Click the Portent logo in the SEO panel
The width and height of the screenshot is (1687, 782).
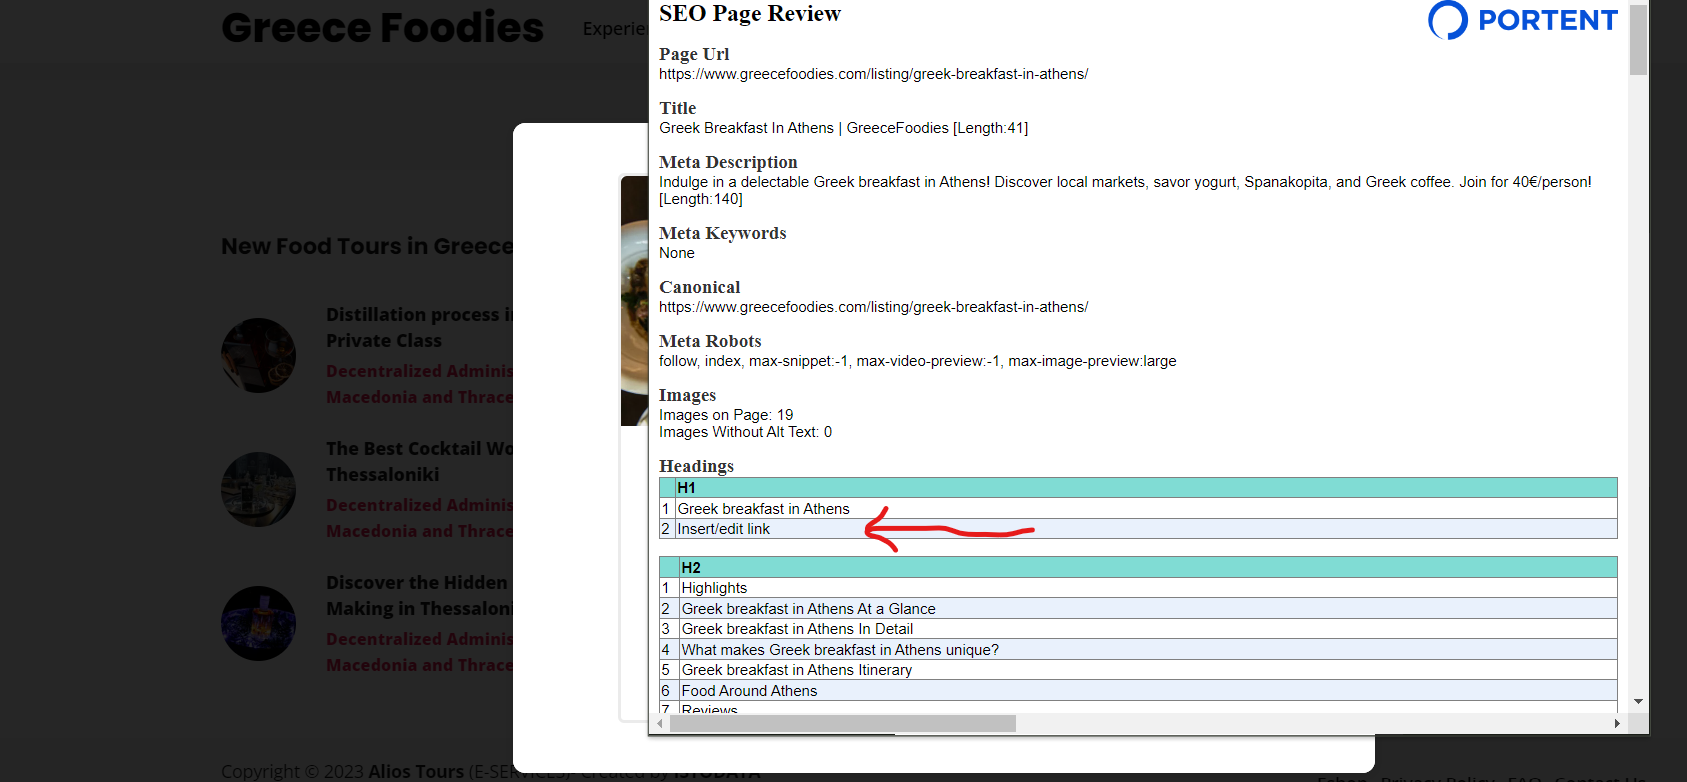(1522, 20)
